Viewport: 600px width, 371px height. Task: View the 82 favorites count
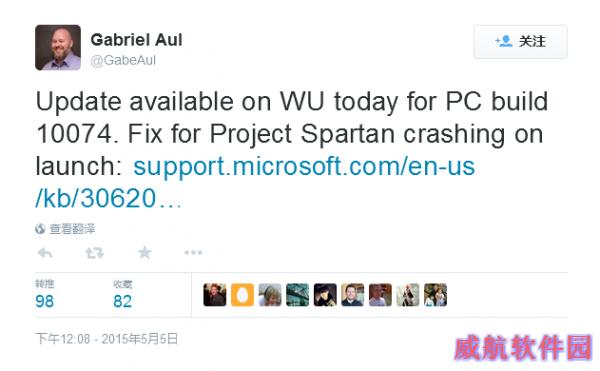point(122,301)
